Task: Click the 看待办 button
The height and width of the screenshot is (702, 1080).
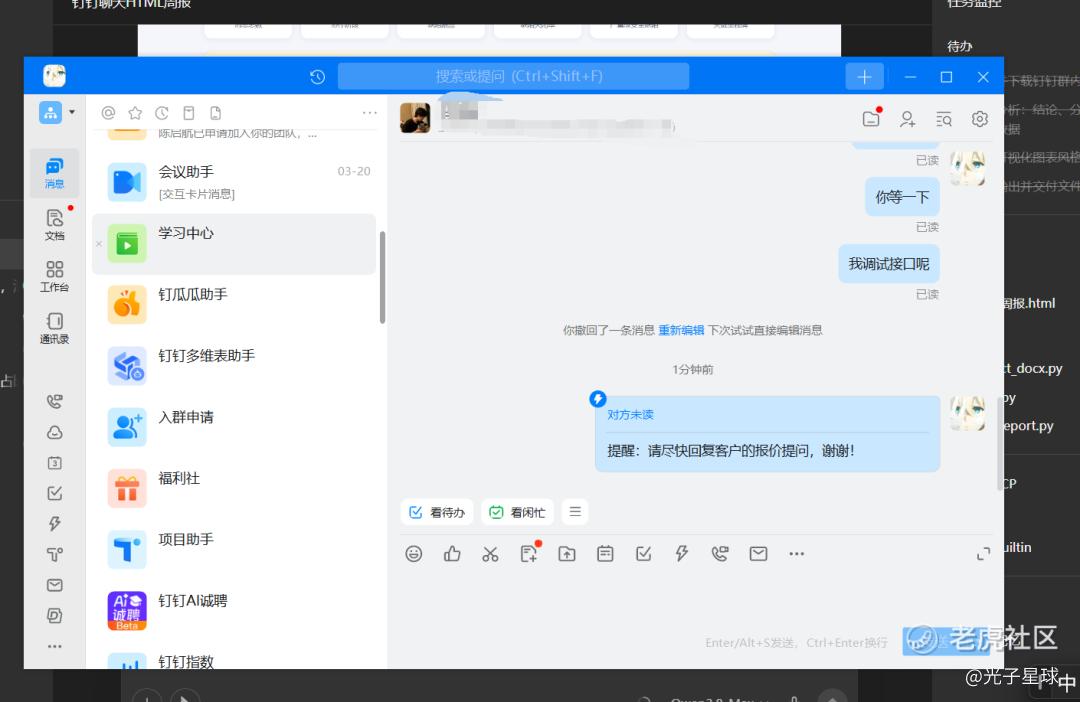Action: 437,512
